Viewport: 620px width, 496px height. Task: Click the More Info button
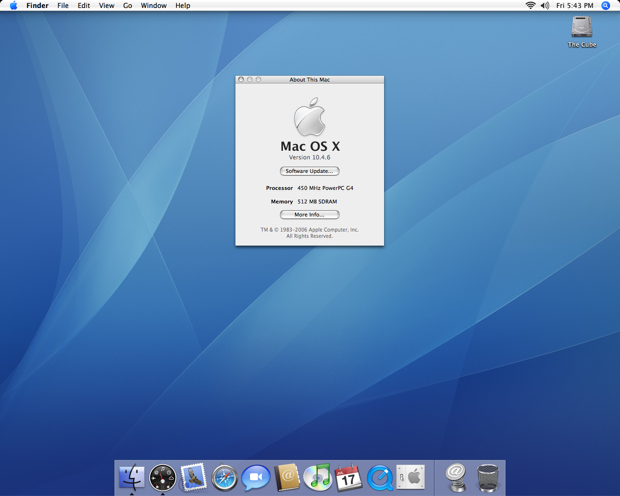310,214
